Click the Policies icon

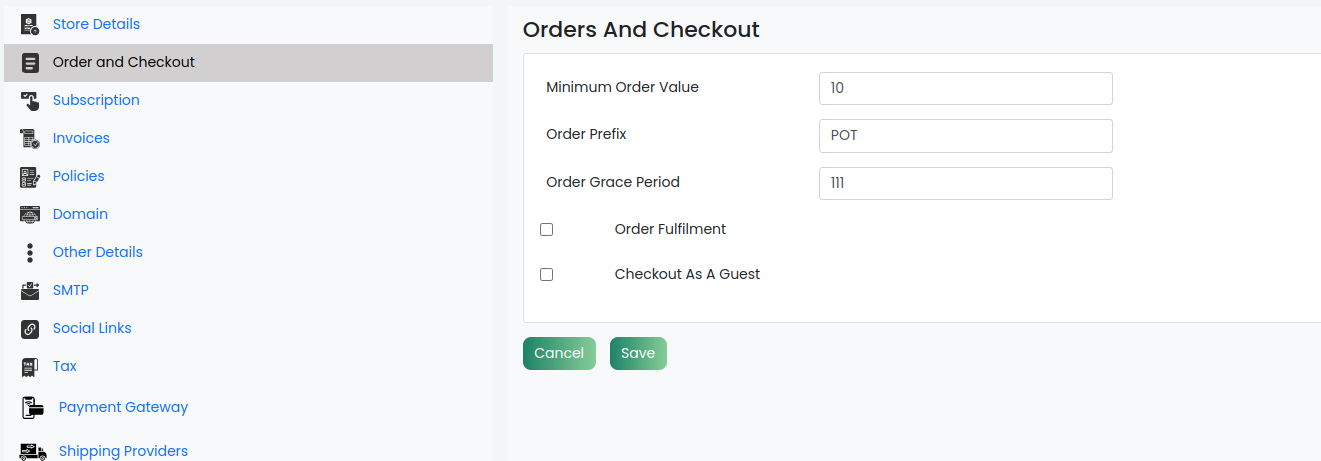point(30,176)
